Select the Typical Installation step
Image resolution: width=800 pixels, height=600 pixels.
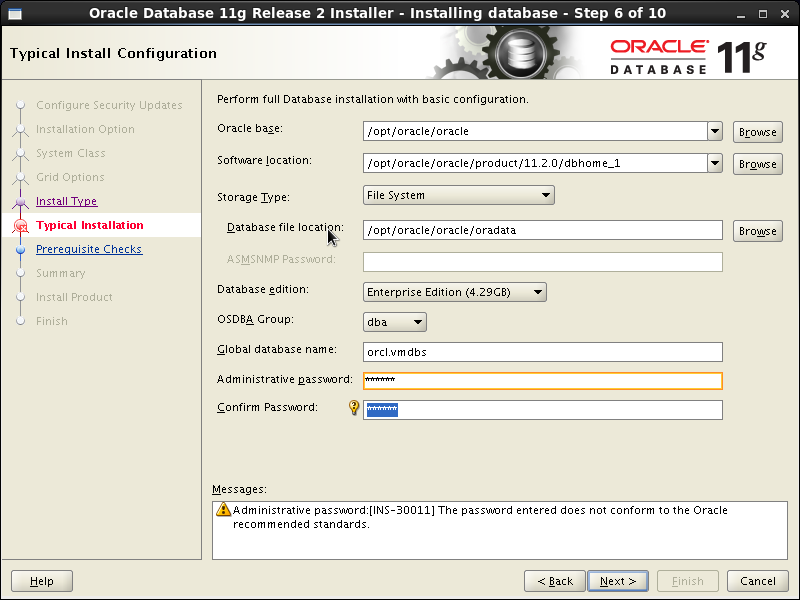[x=90, y=226]
